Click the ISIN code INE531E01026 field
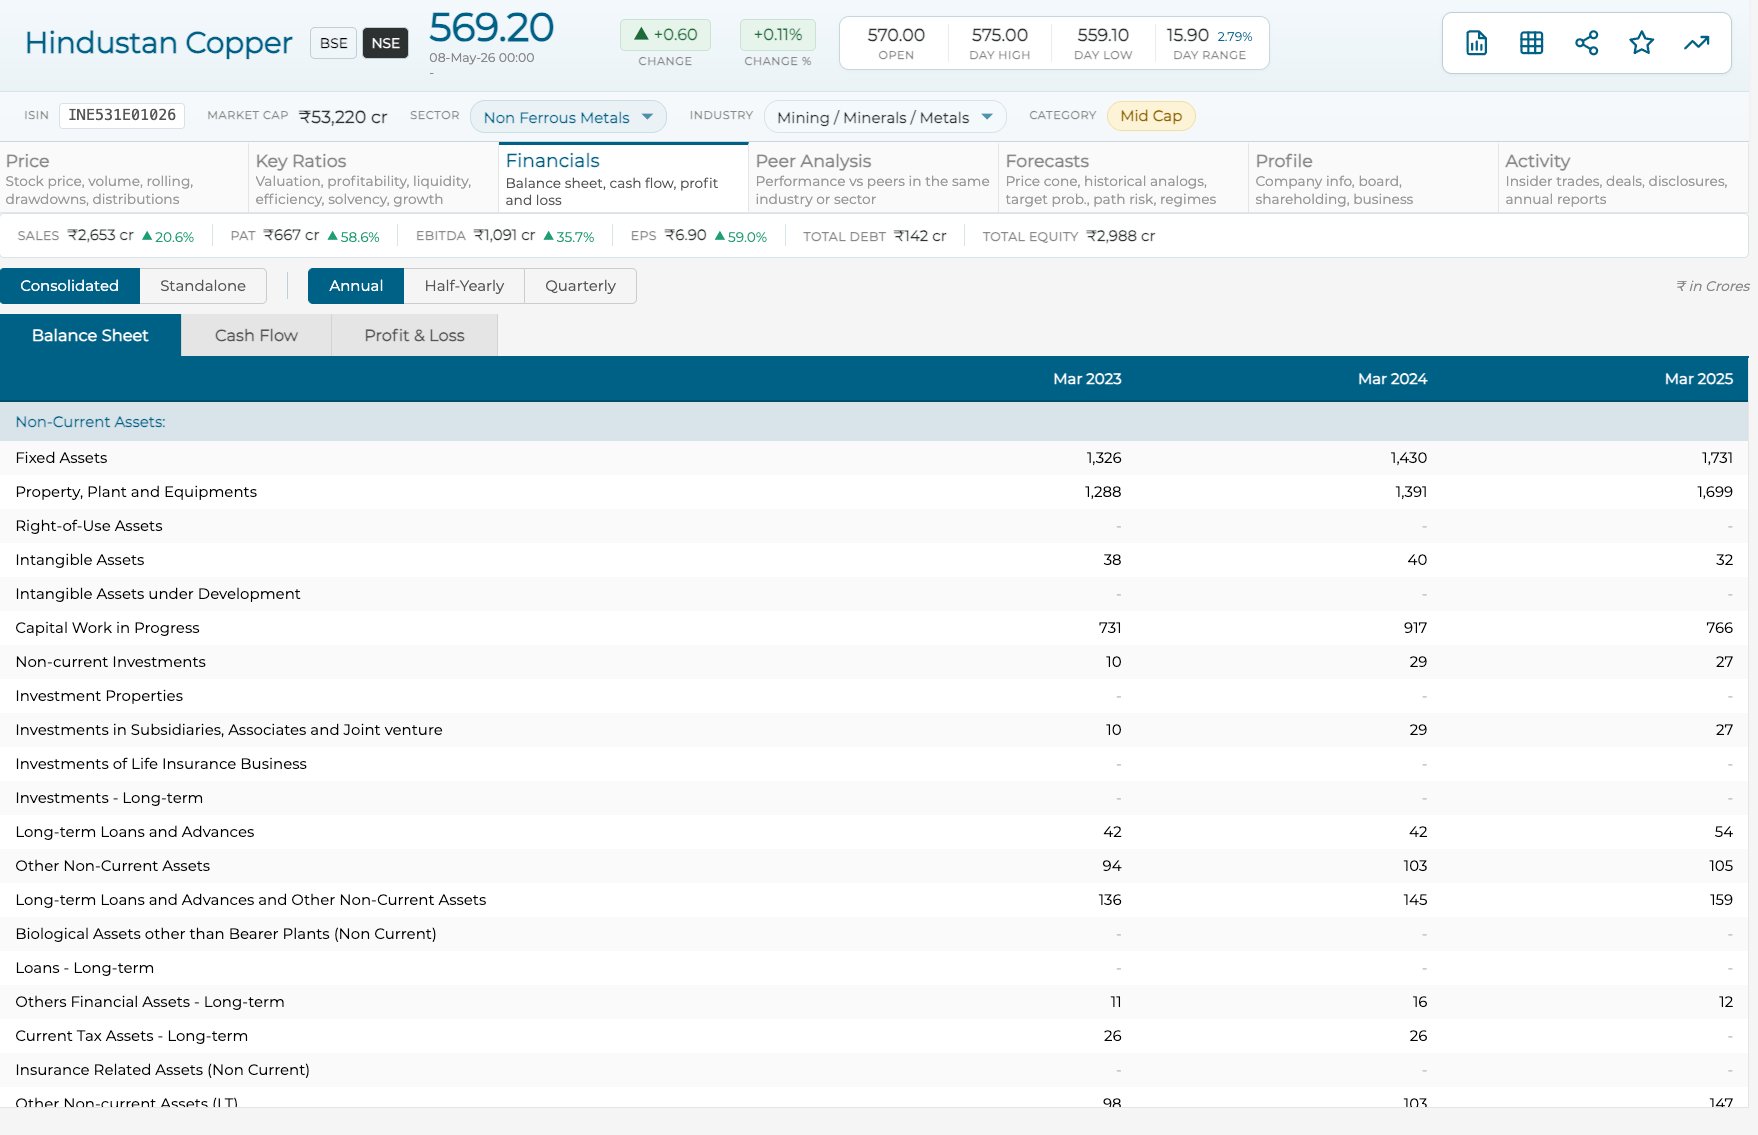 pos(122,116)
